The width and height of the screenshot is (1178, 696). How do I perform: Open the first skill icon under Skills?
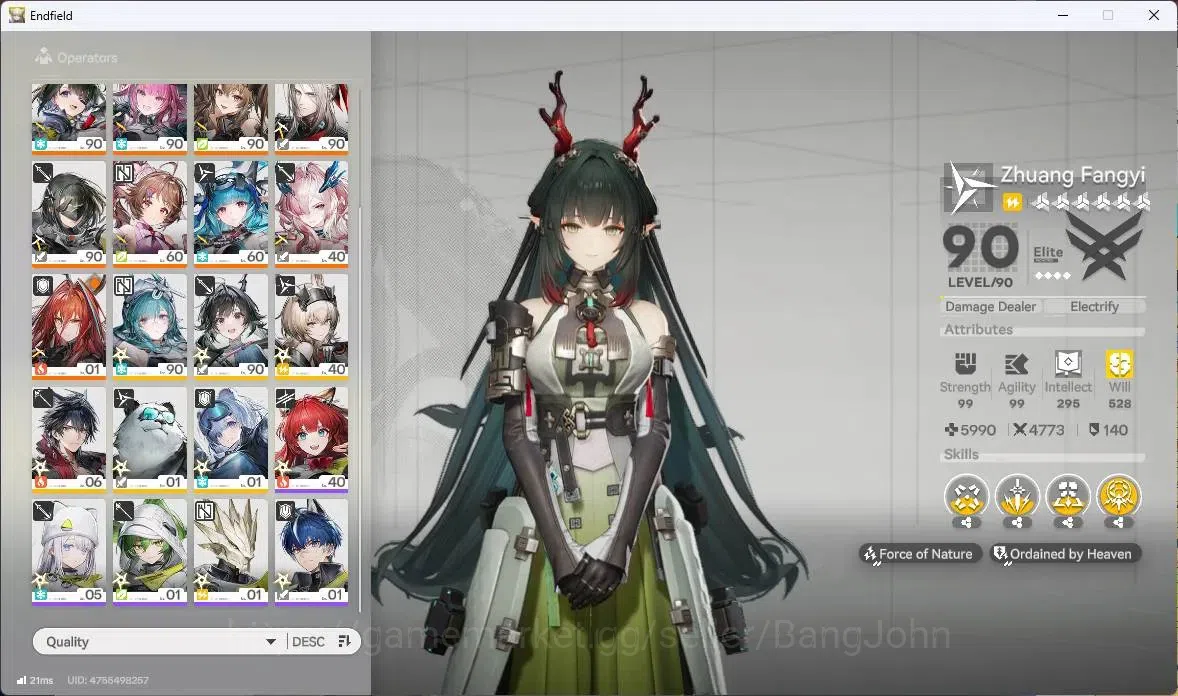tap(966, 496)
